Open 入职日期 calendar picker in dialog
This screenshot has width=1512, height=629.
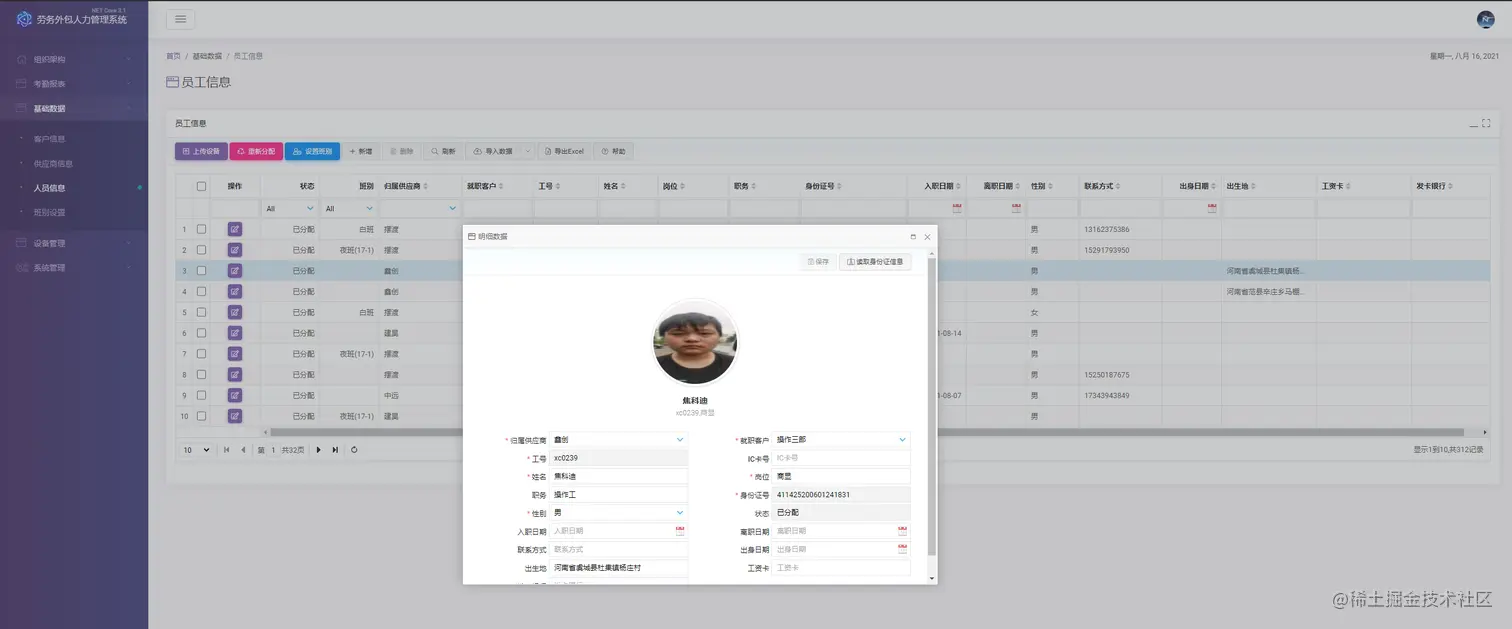coord(680,531)
